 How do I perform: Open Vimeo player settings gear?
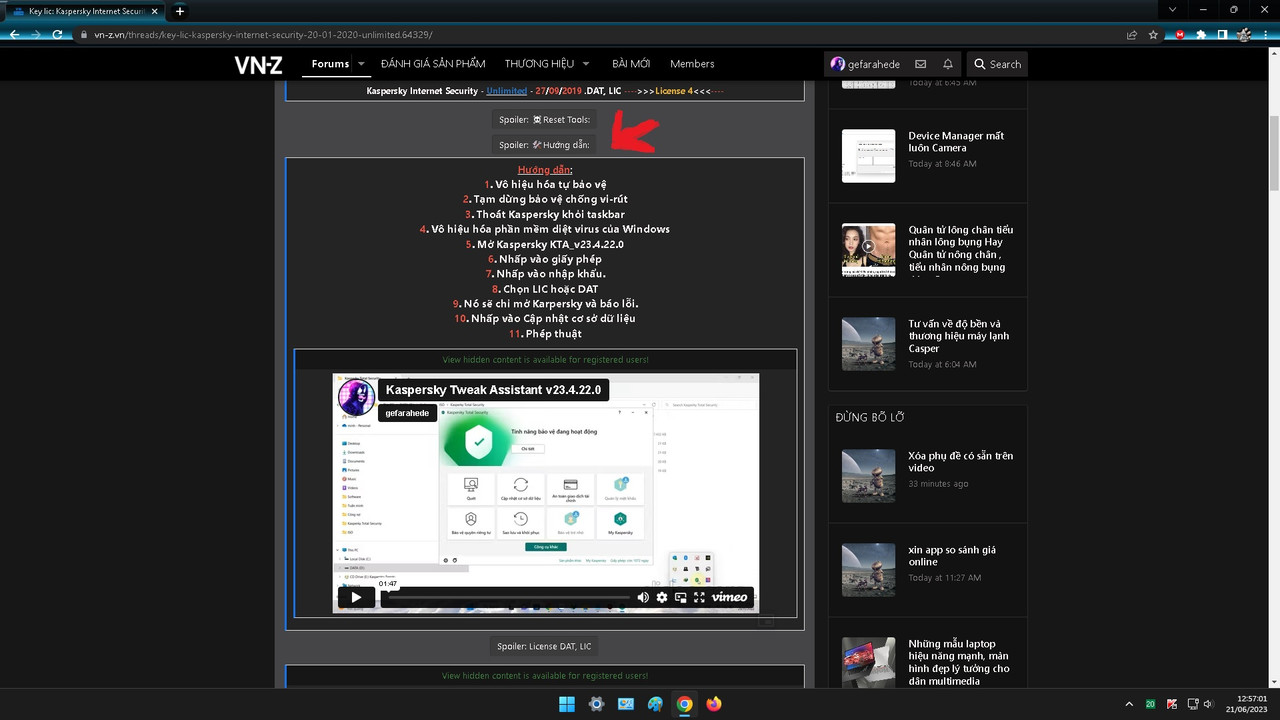(662, 597)
